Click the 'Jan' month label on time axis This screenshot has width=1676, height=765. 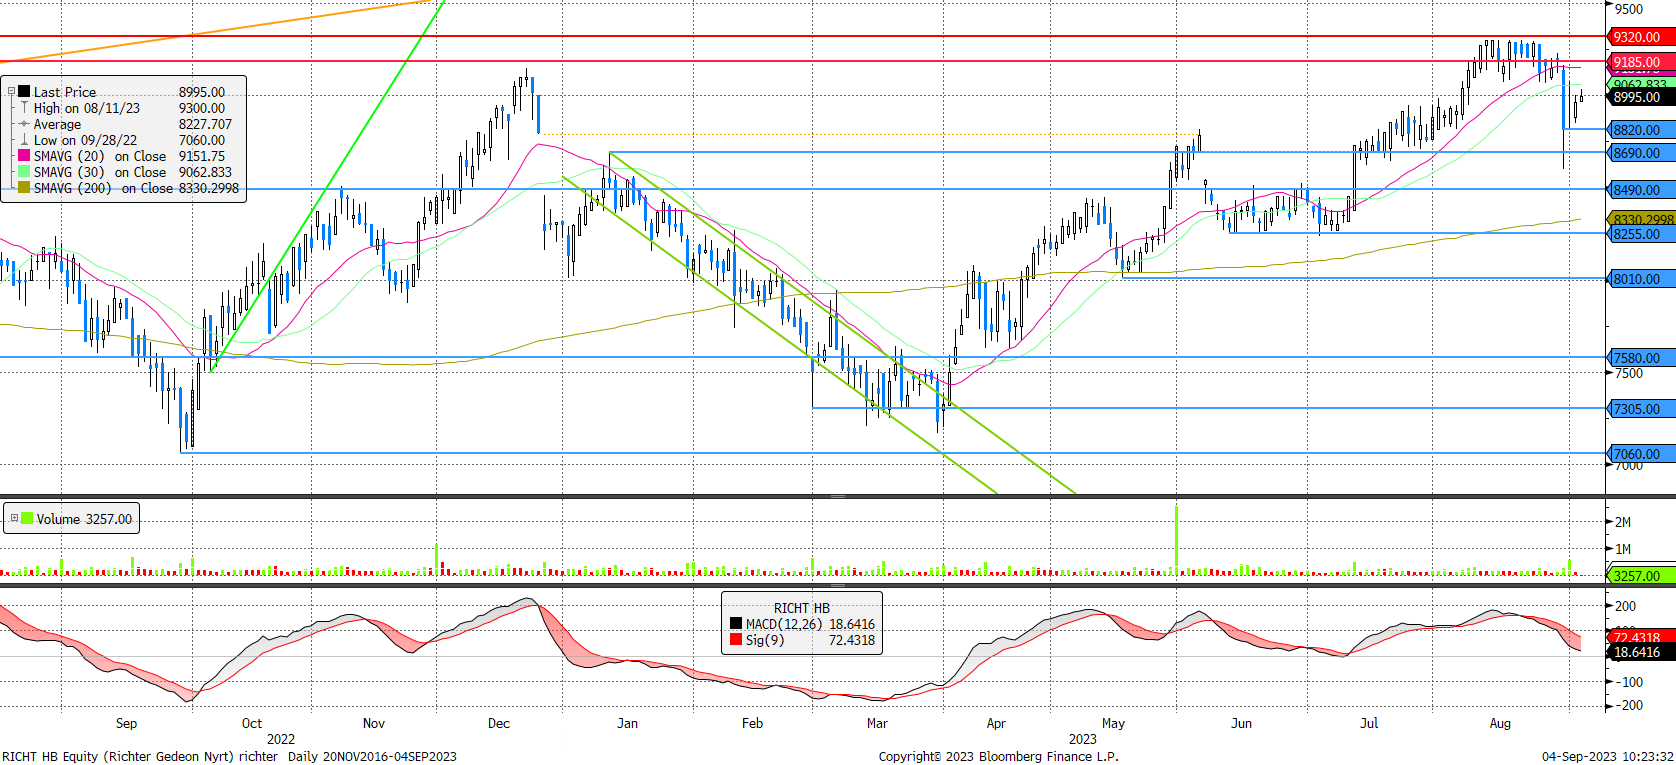point(627,723)
